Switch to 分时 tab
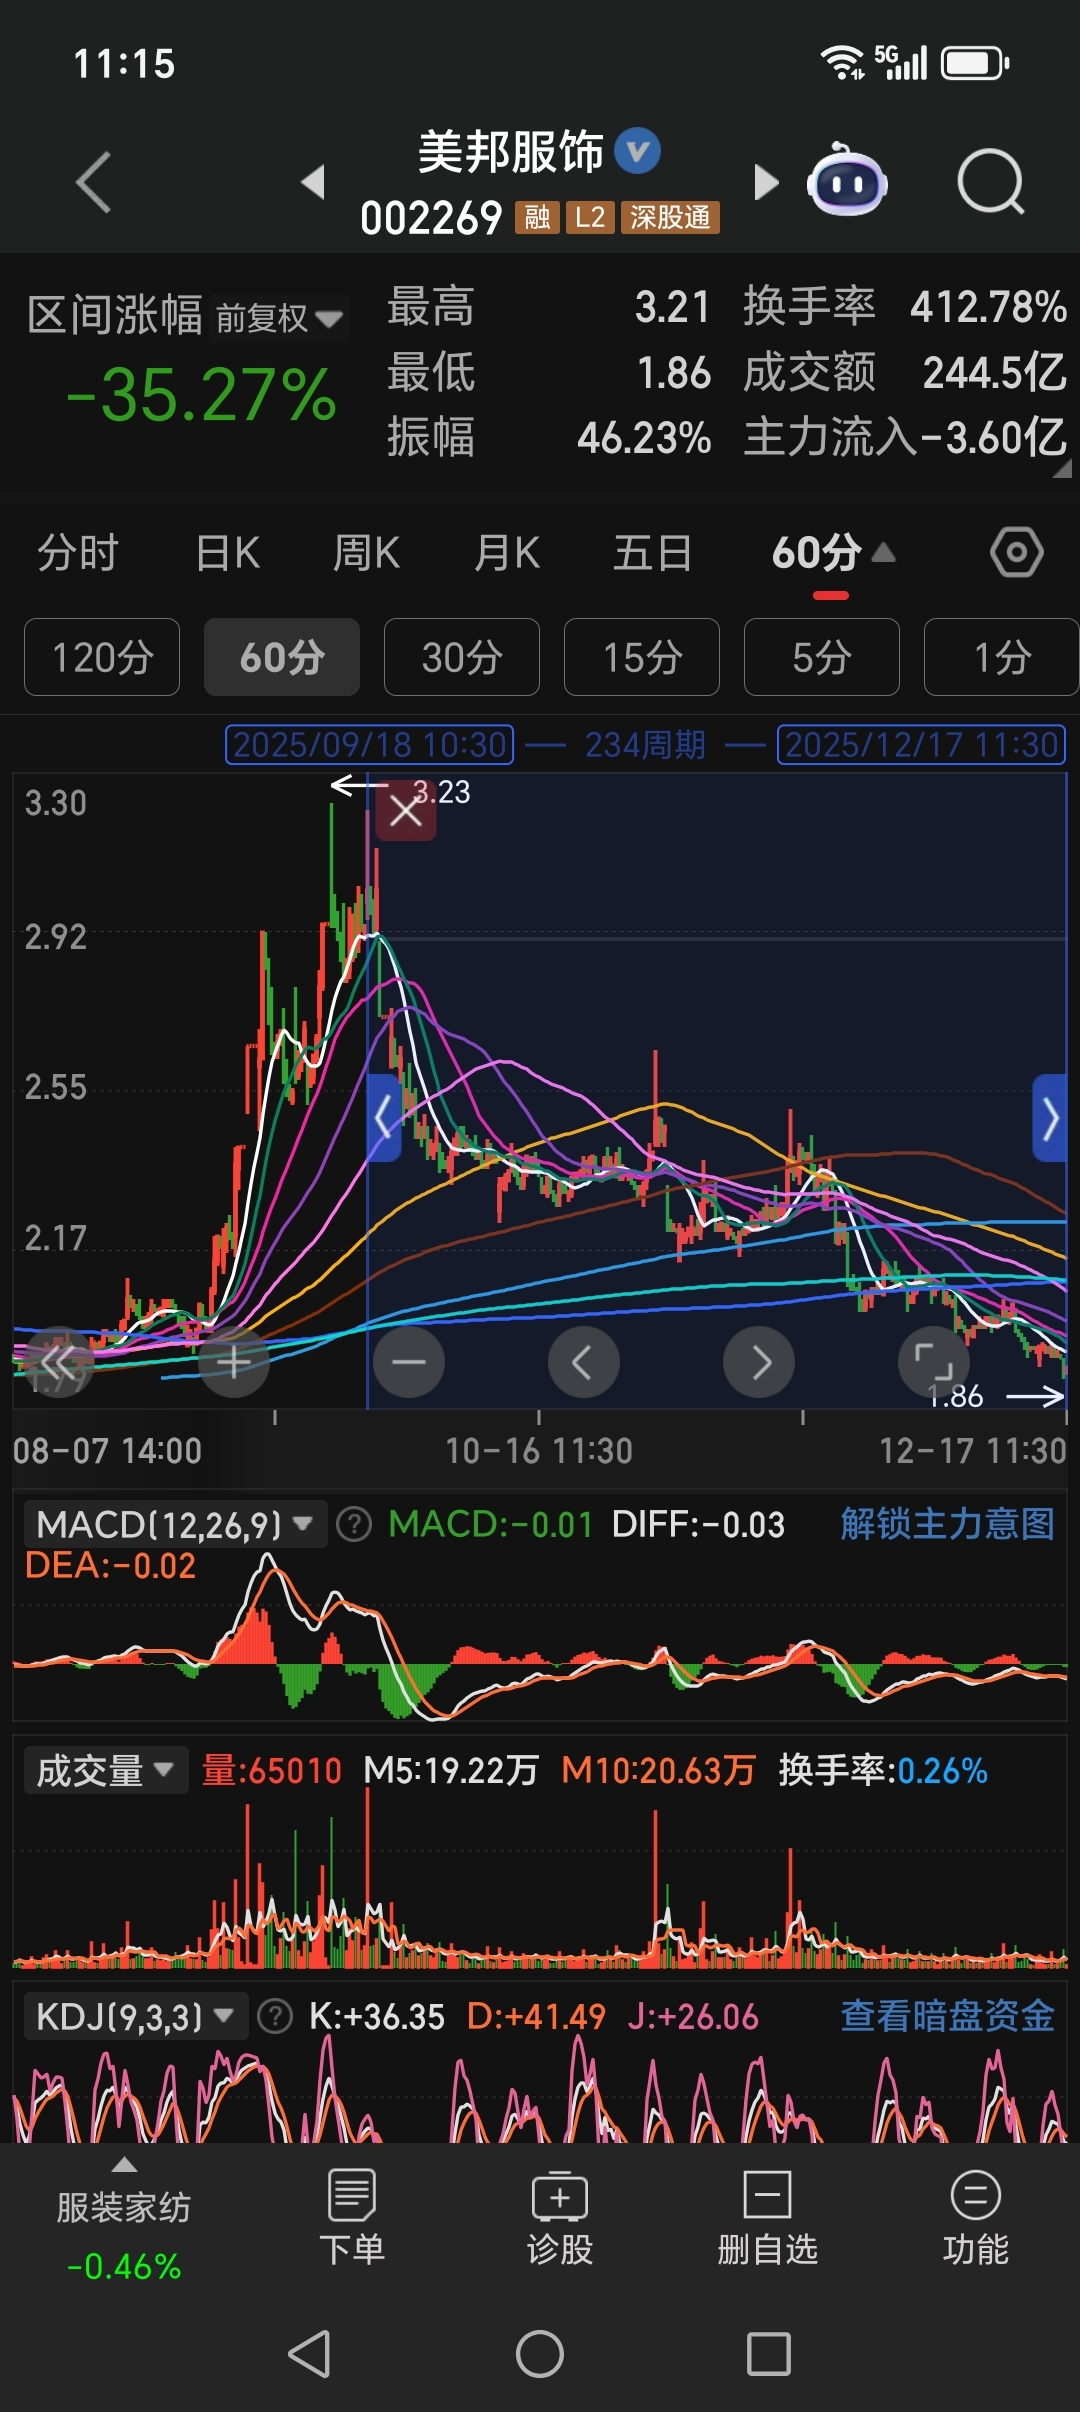 pos(77,553)
